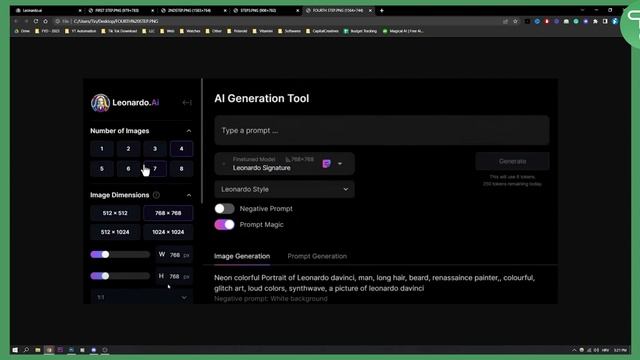
Task: Click the Leonardo.AI avatar logo
Action: [x=100, y=102]
